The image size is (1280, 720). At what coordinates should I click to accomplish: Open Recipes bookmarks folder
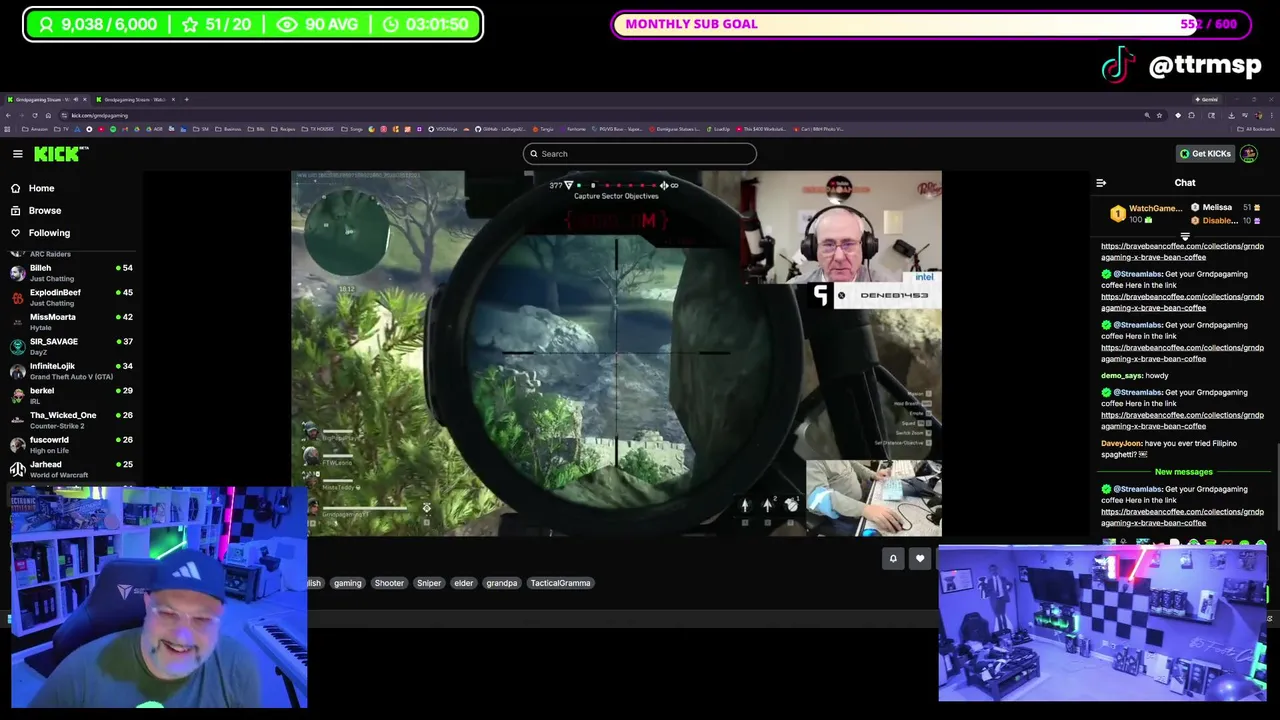pyautogui.click(x=283, y=129)
